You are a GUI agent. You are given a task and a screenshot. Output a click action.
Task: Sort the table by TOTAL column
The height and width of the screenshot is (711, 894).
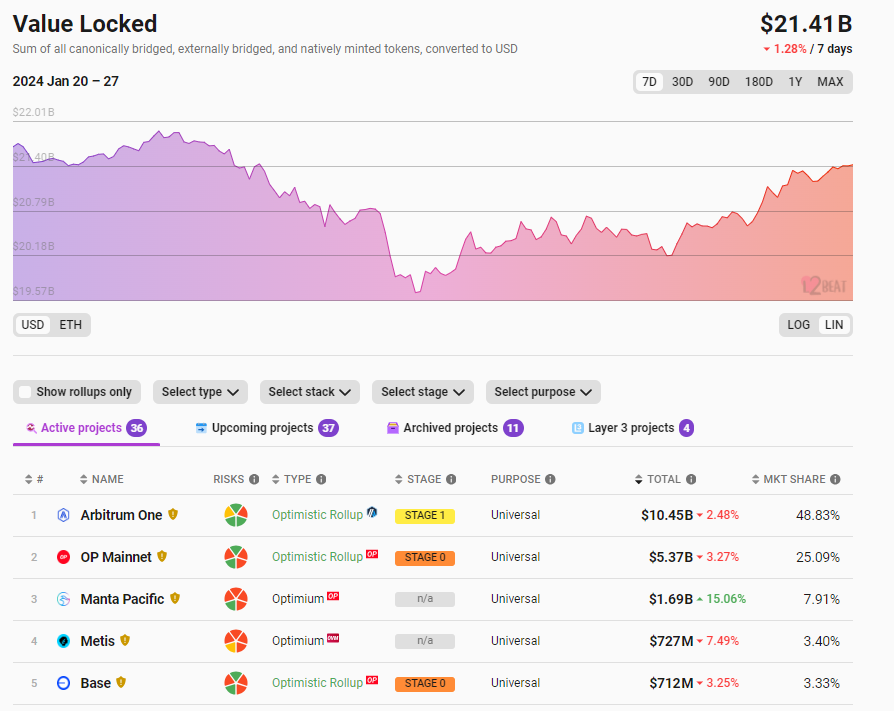click(664, 480)
